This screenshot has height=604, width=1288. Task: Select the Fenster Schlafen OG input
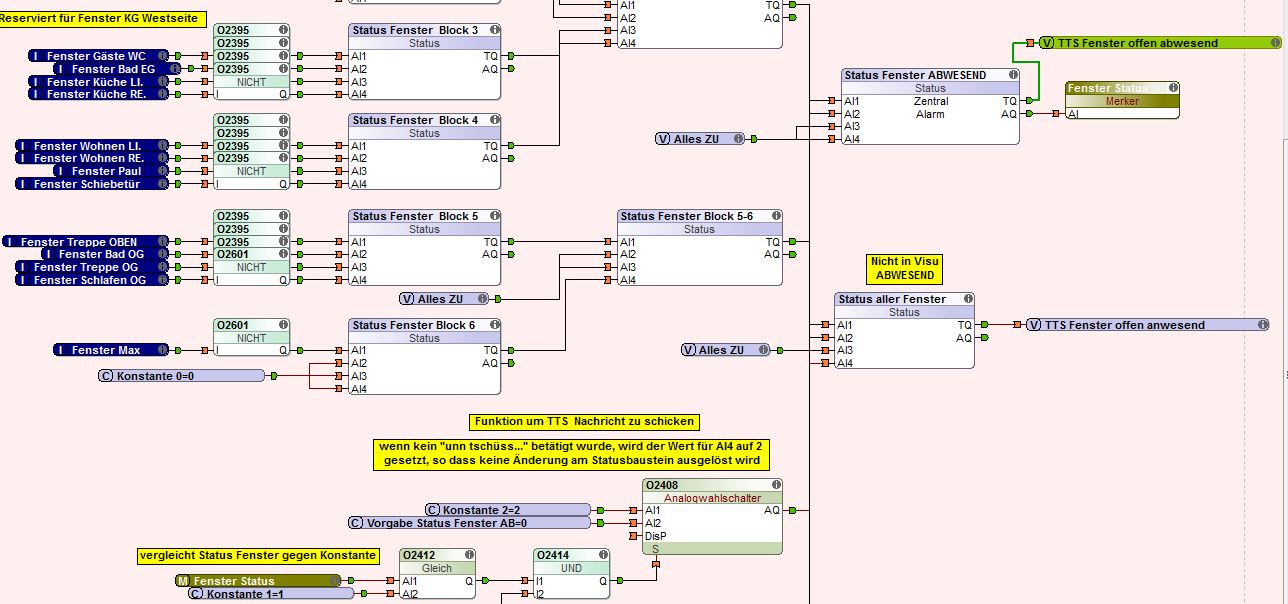coord(92,280)
